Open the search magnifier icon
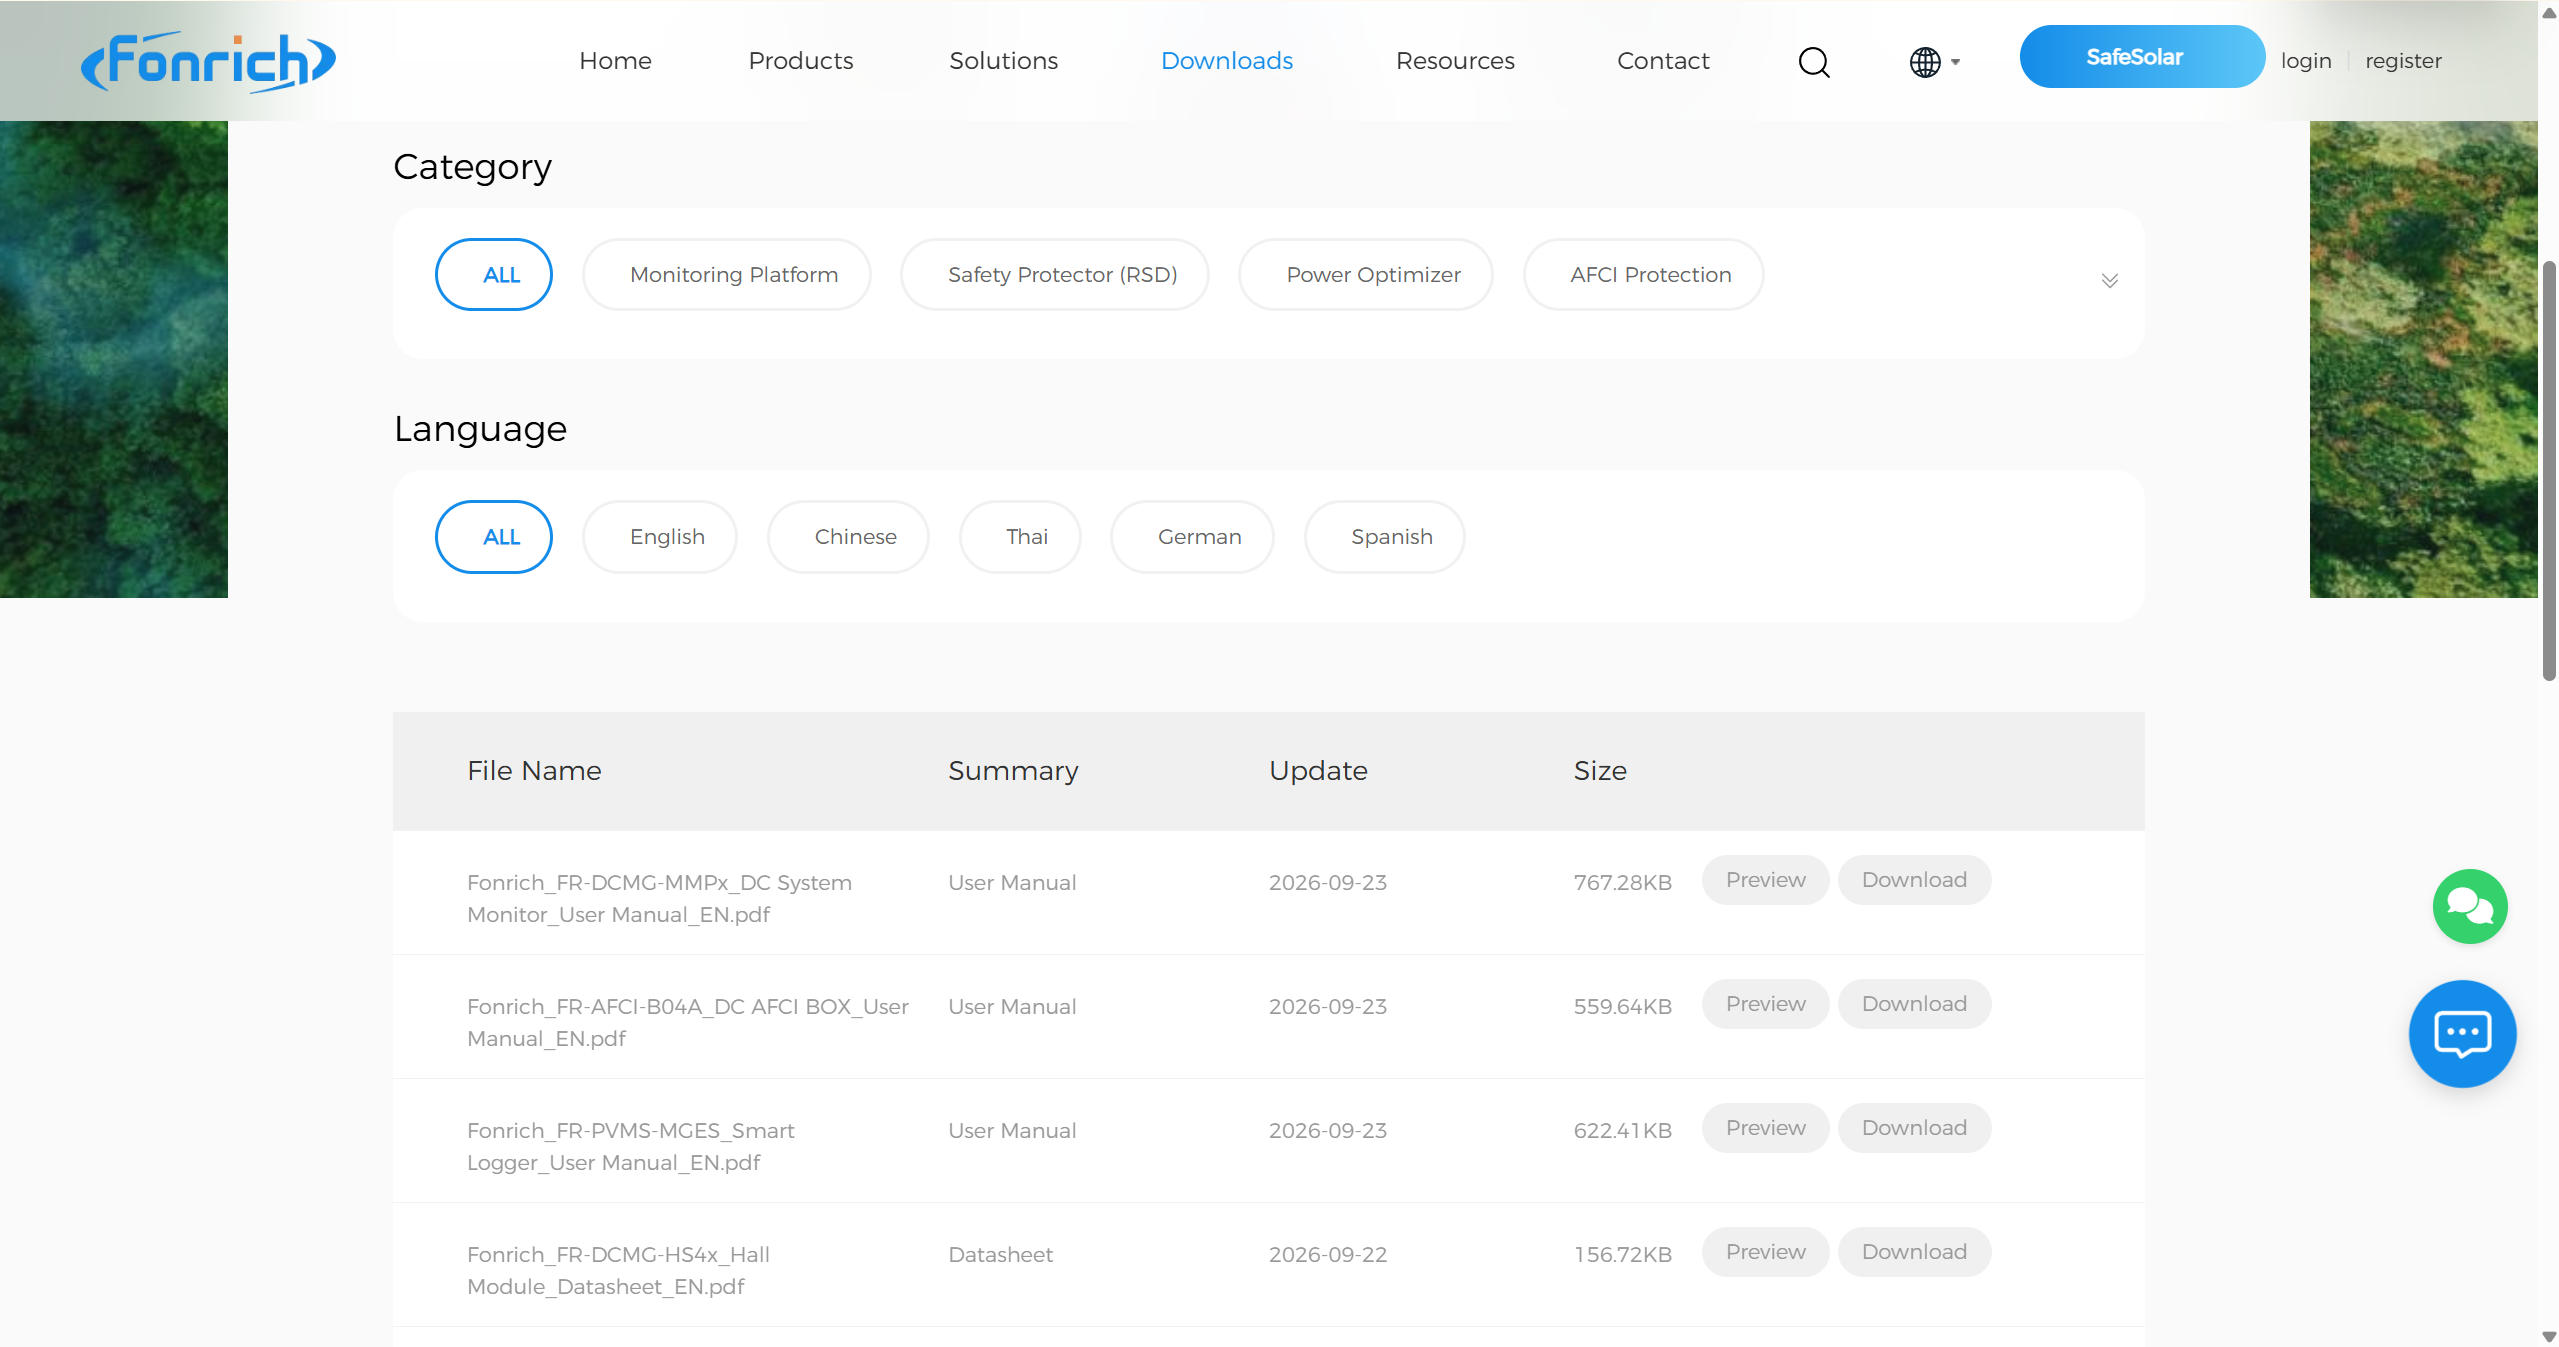The height and width of the screenshot is (1347, 2559). pyautogui.click(x=1813, y=62)
